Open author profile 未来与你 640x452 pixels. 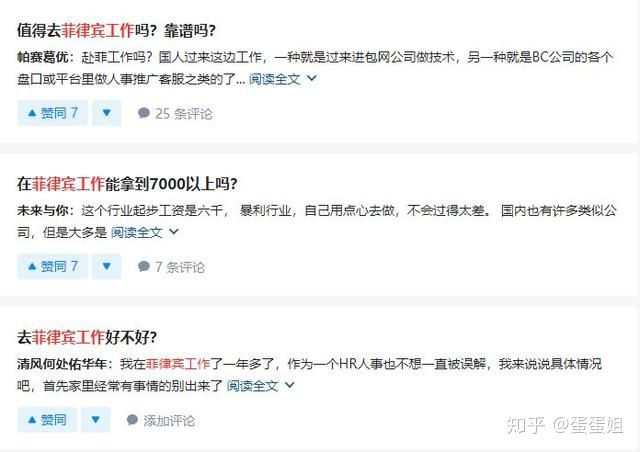pyautogui.click(x=43, y=211)
